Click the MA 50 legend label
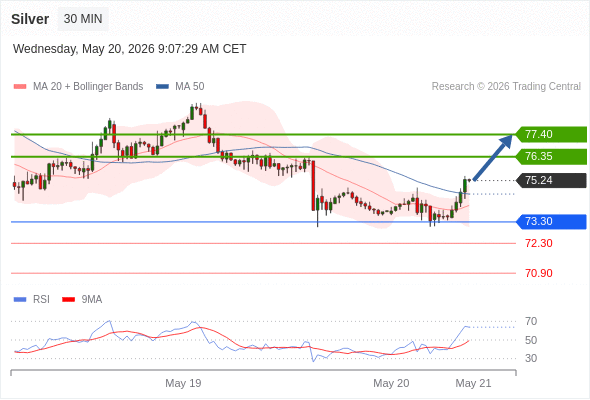Screen dimensions: 590x400 (190, 87)
